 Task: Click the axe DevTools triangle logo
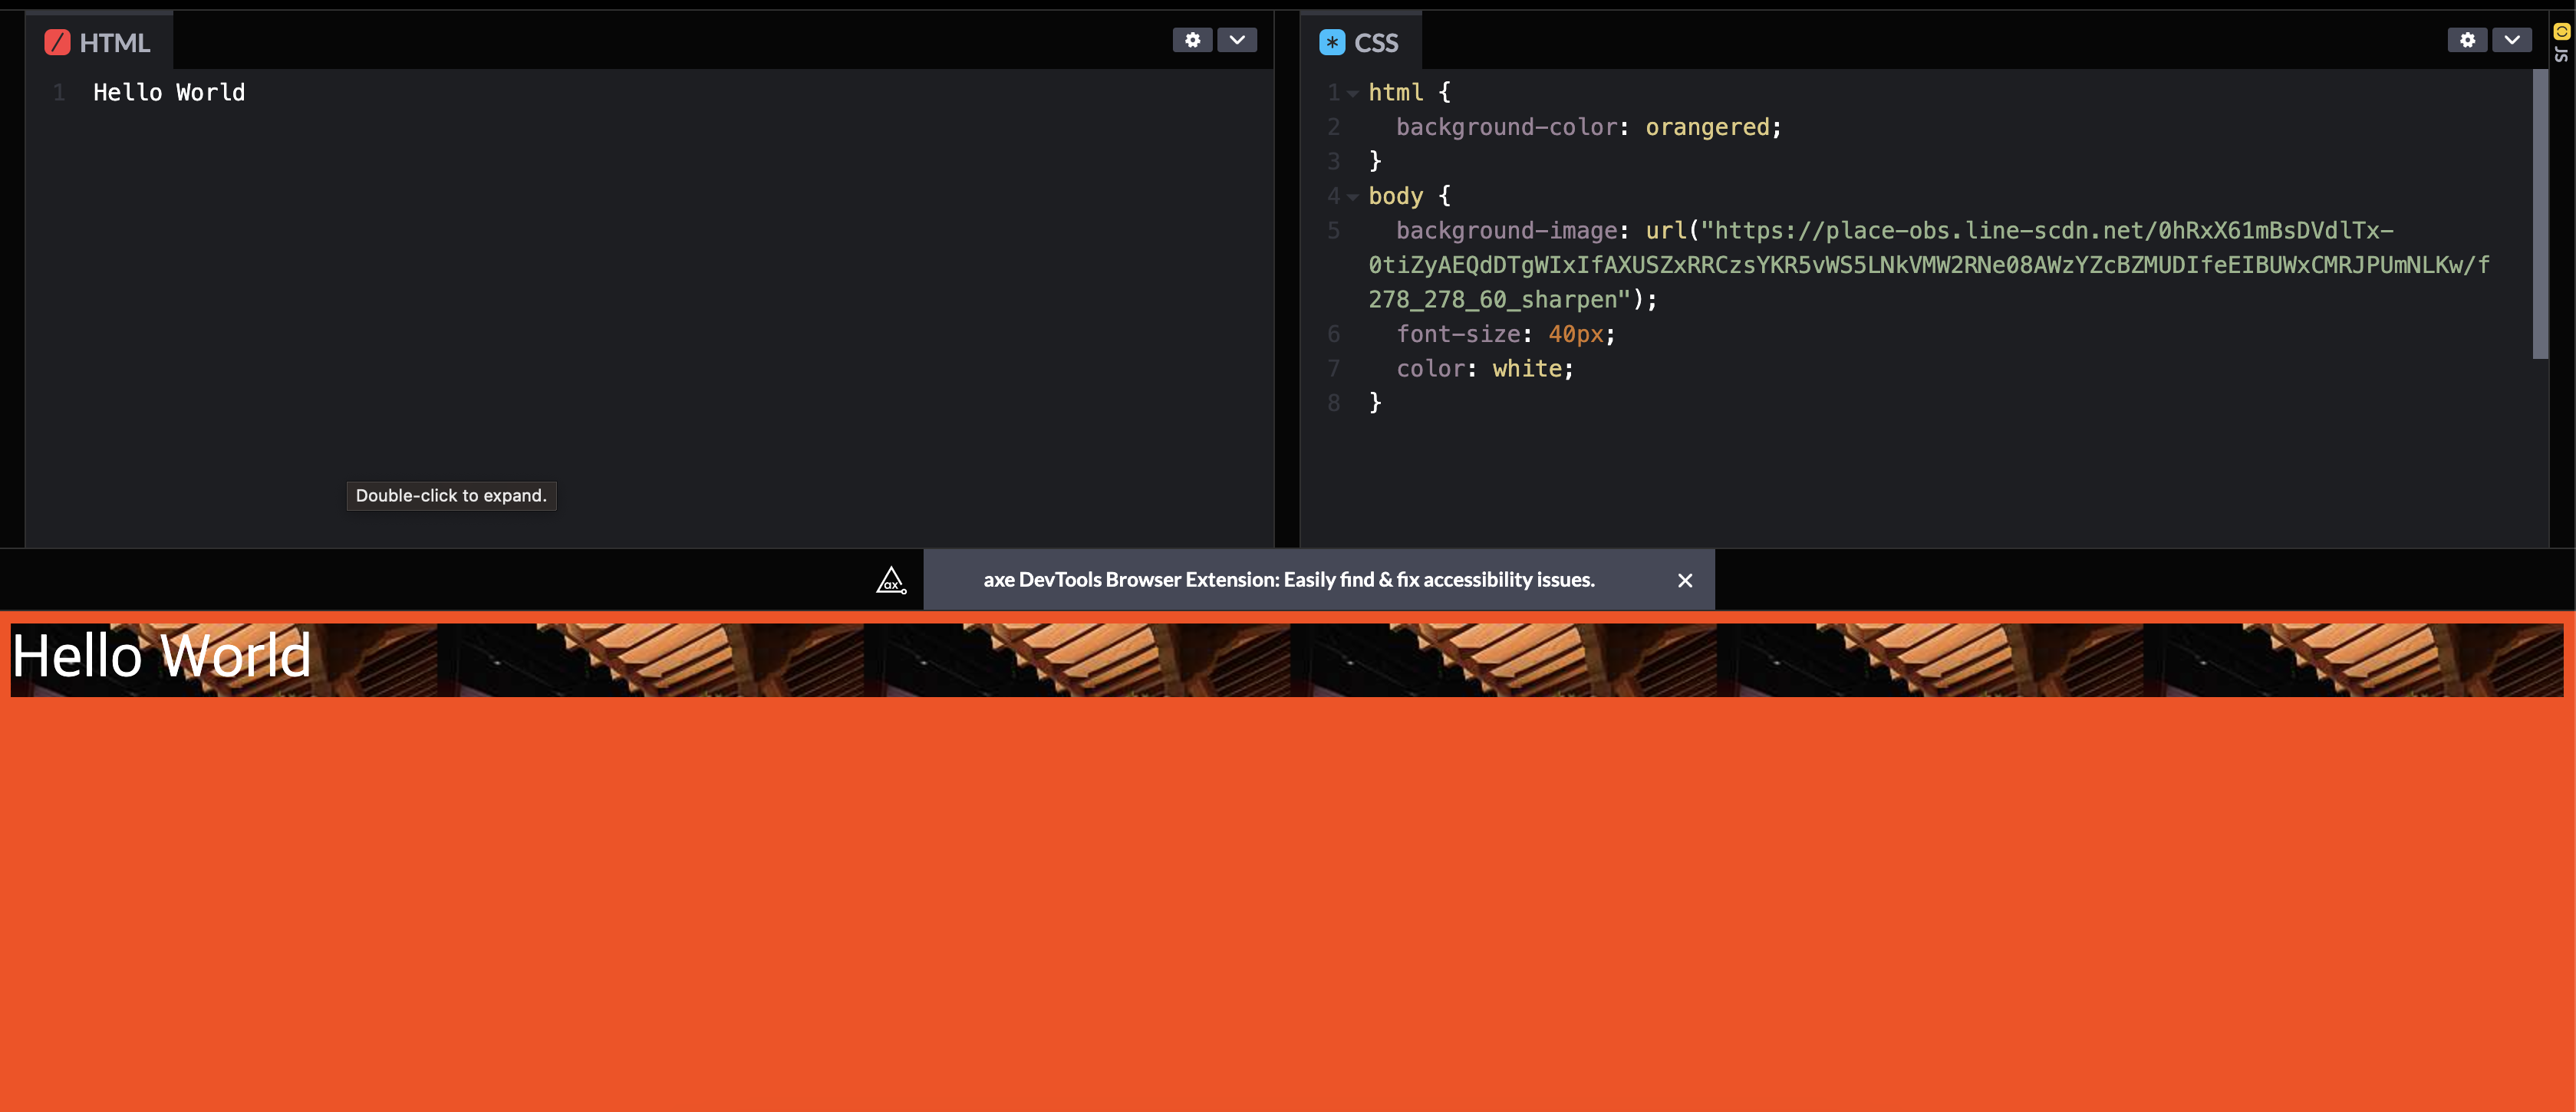[x=890, y=580]
